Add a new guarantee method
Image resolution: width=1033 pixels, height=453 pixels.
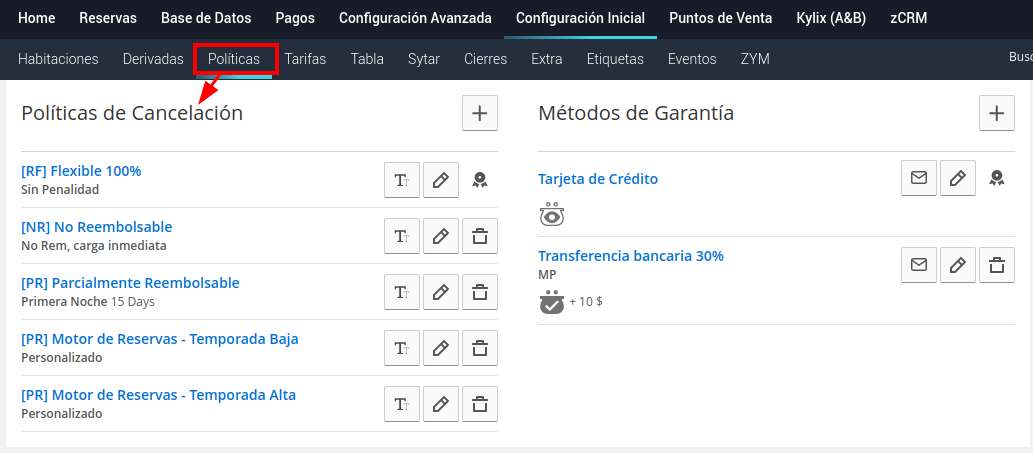996,113
